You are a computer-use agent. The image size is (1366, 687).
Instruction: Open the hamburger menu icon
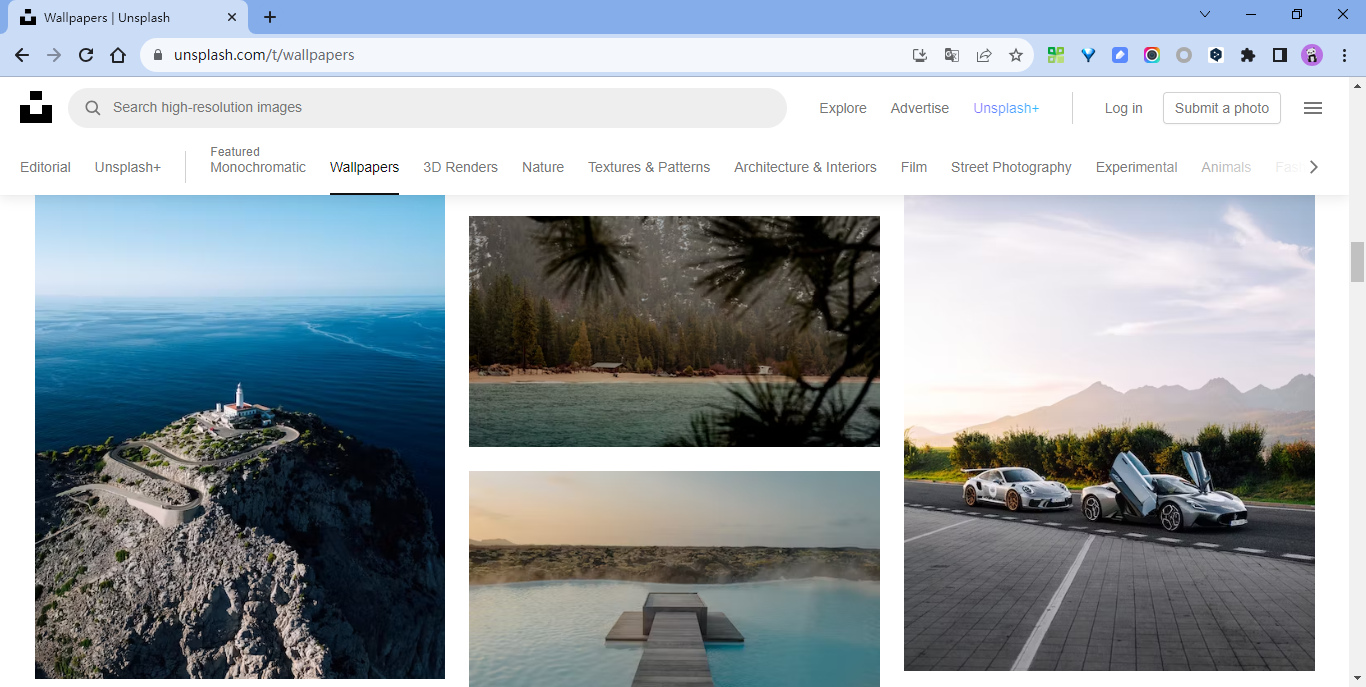tap(1313, 108)
